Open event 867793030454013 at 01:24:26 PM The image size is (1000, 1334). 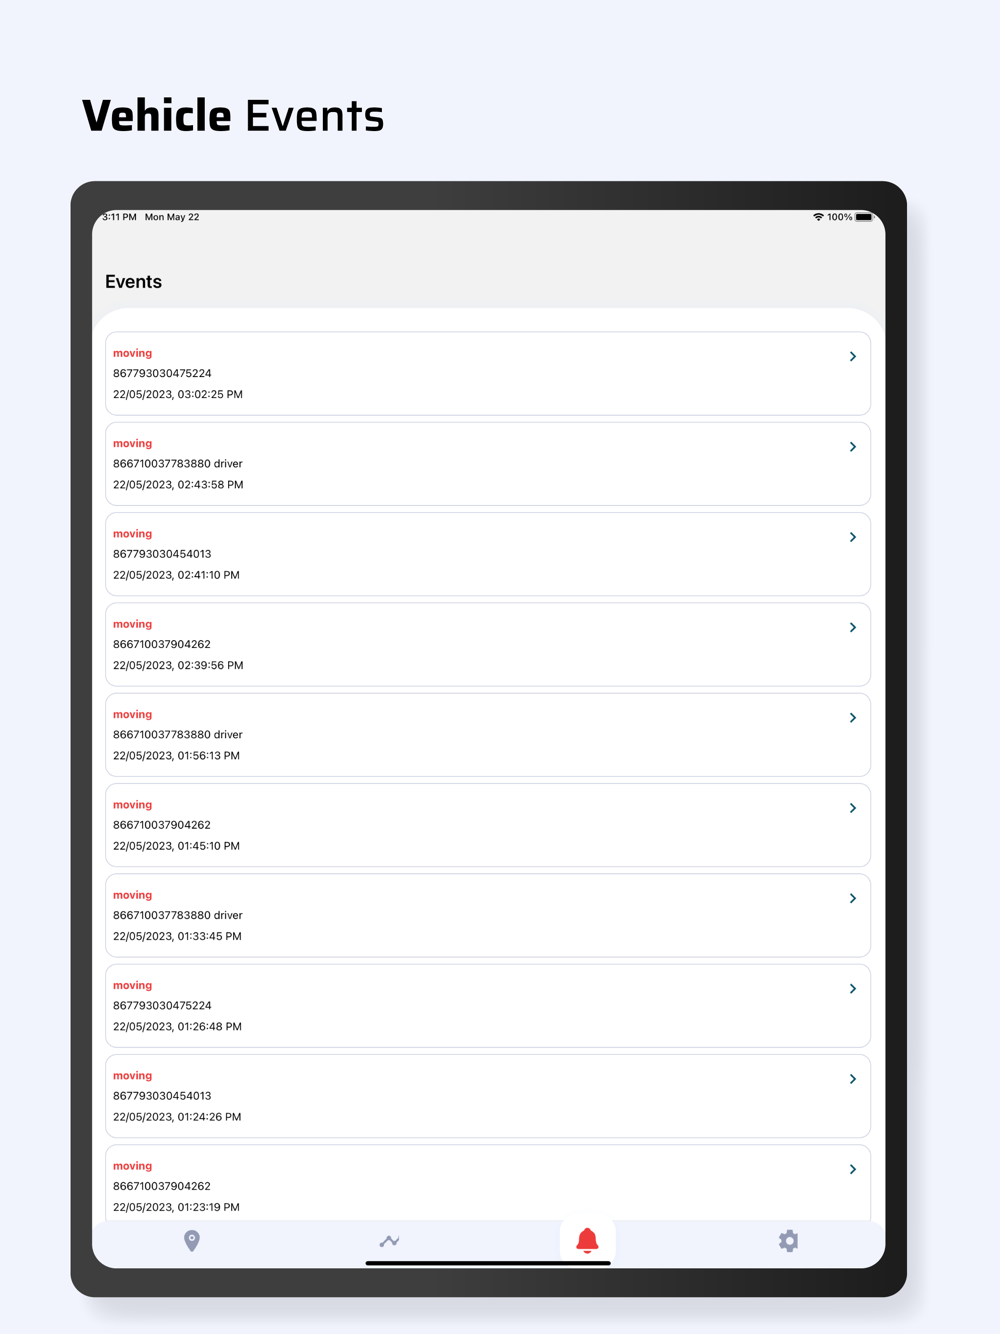[488, 1096]
